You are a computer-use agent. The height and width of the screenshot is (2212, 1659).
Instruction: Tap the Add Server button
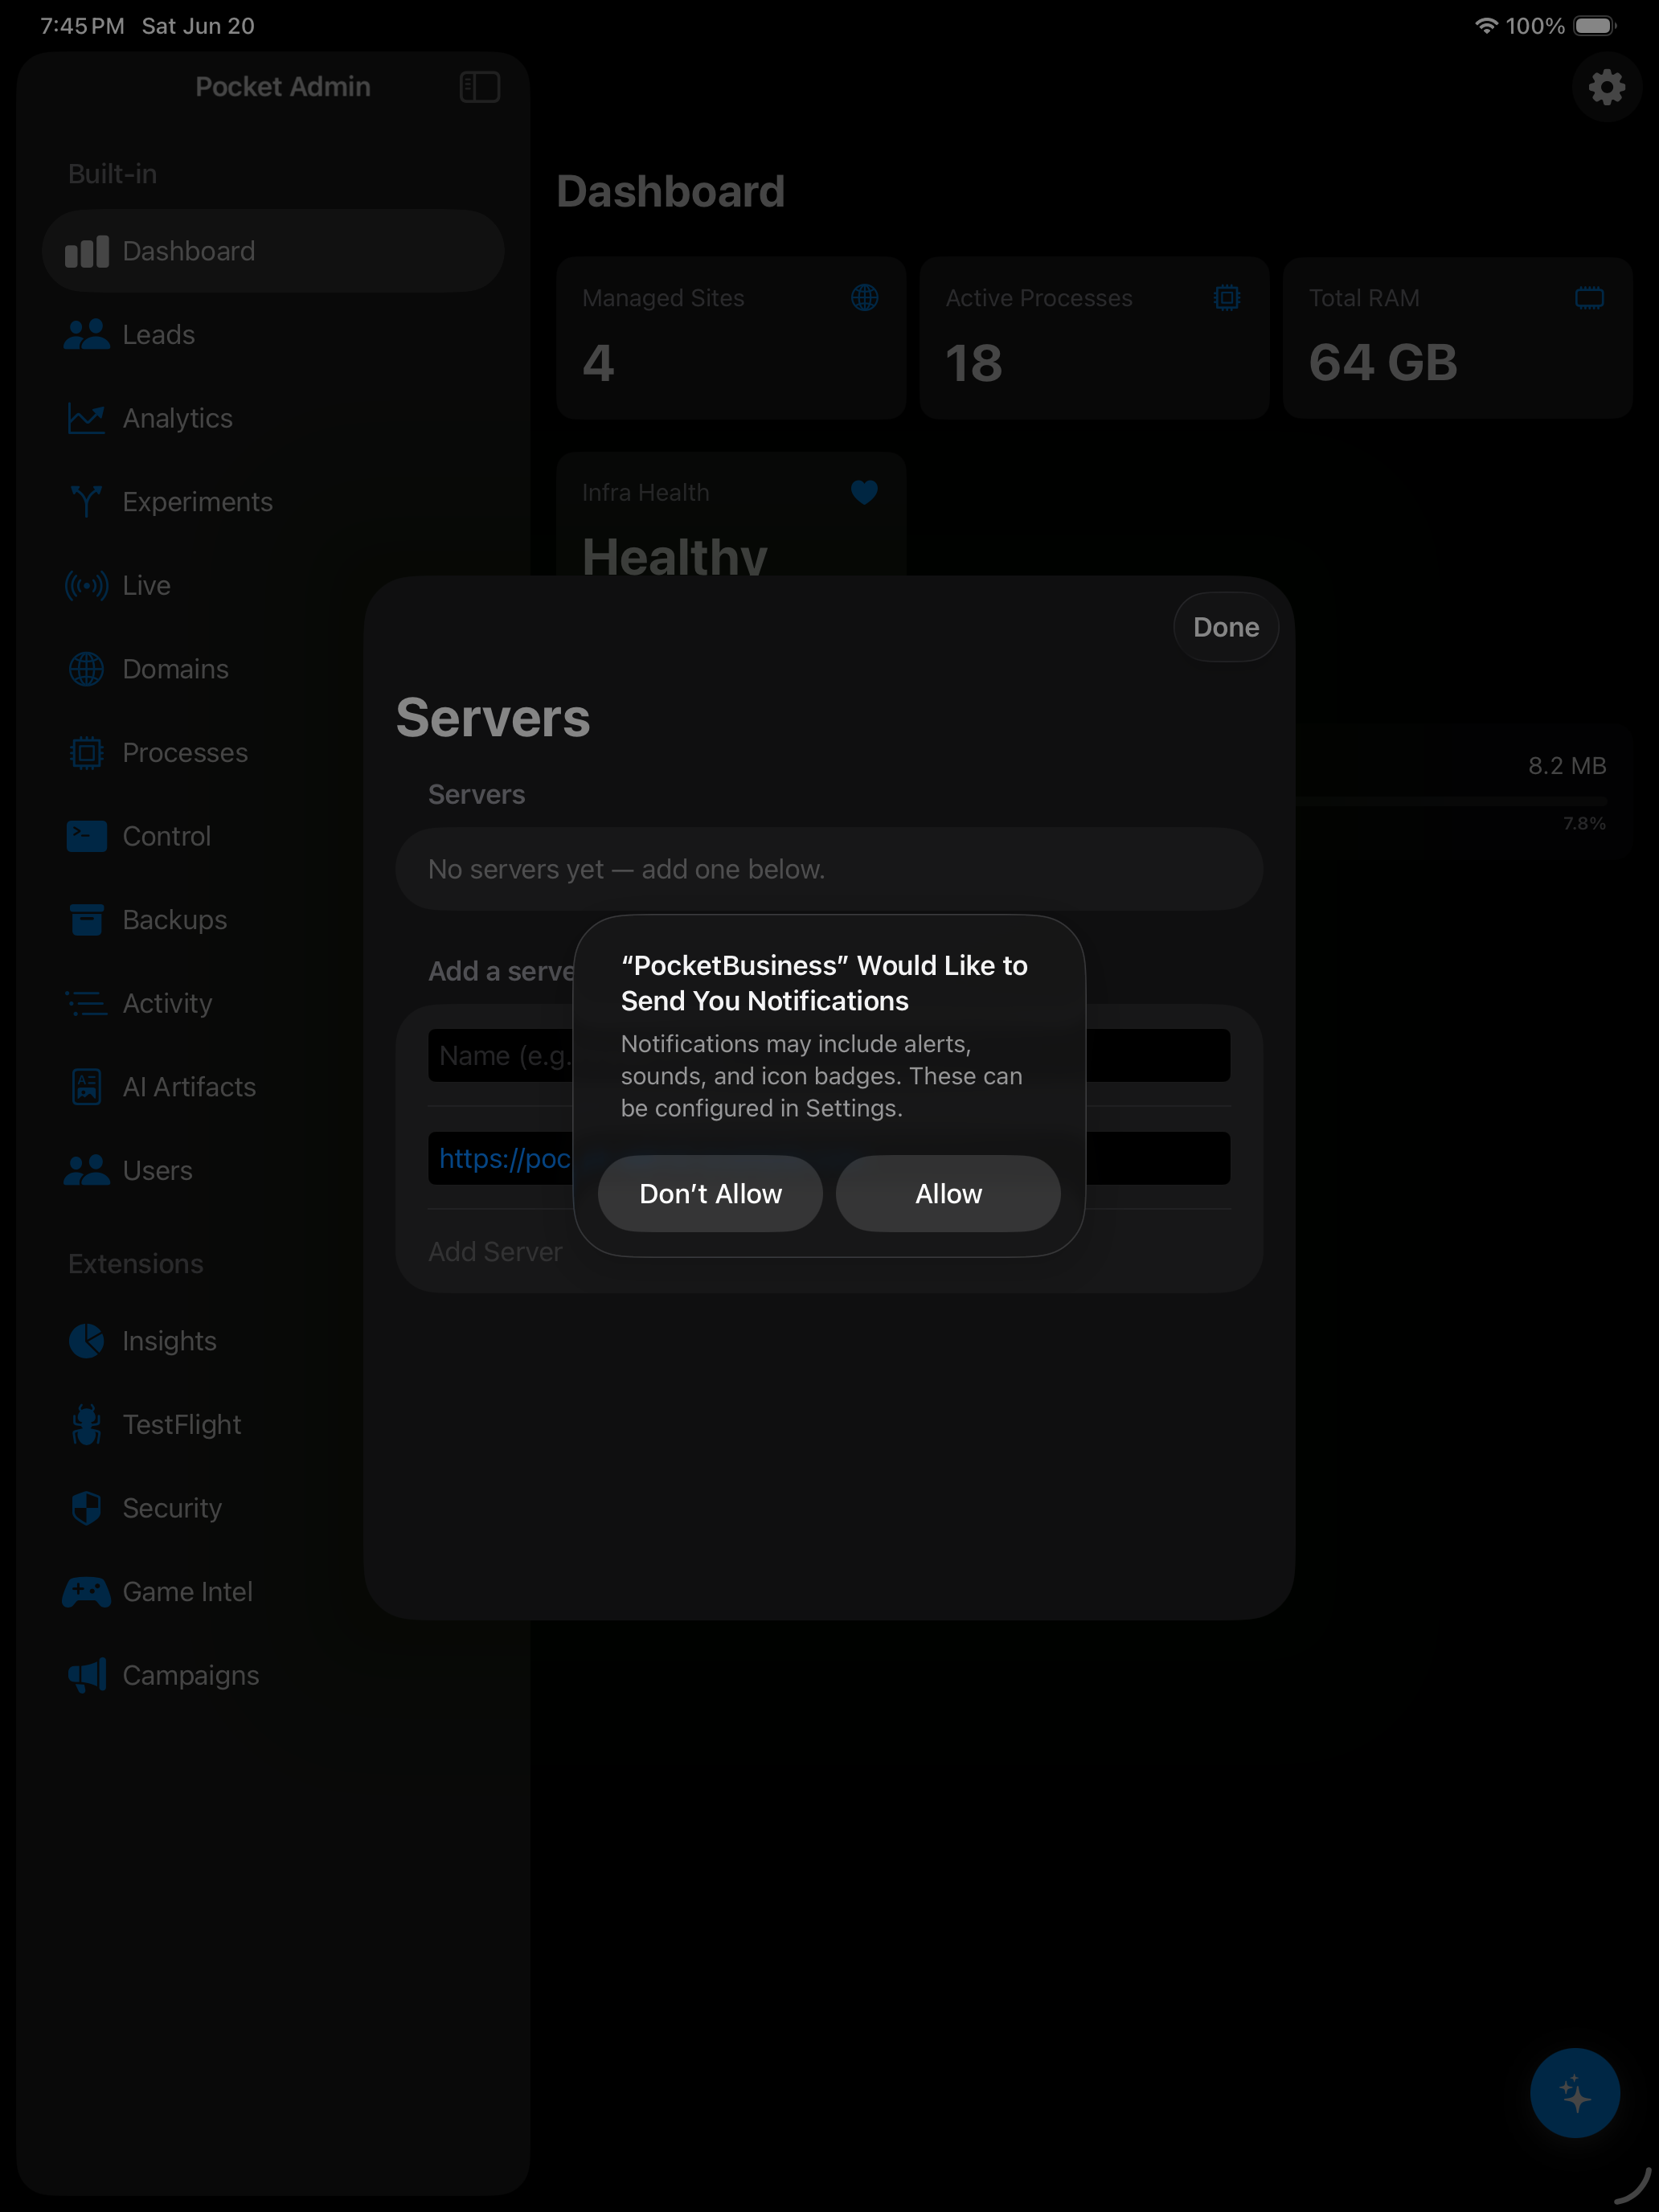point(495,1251)
